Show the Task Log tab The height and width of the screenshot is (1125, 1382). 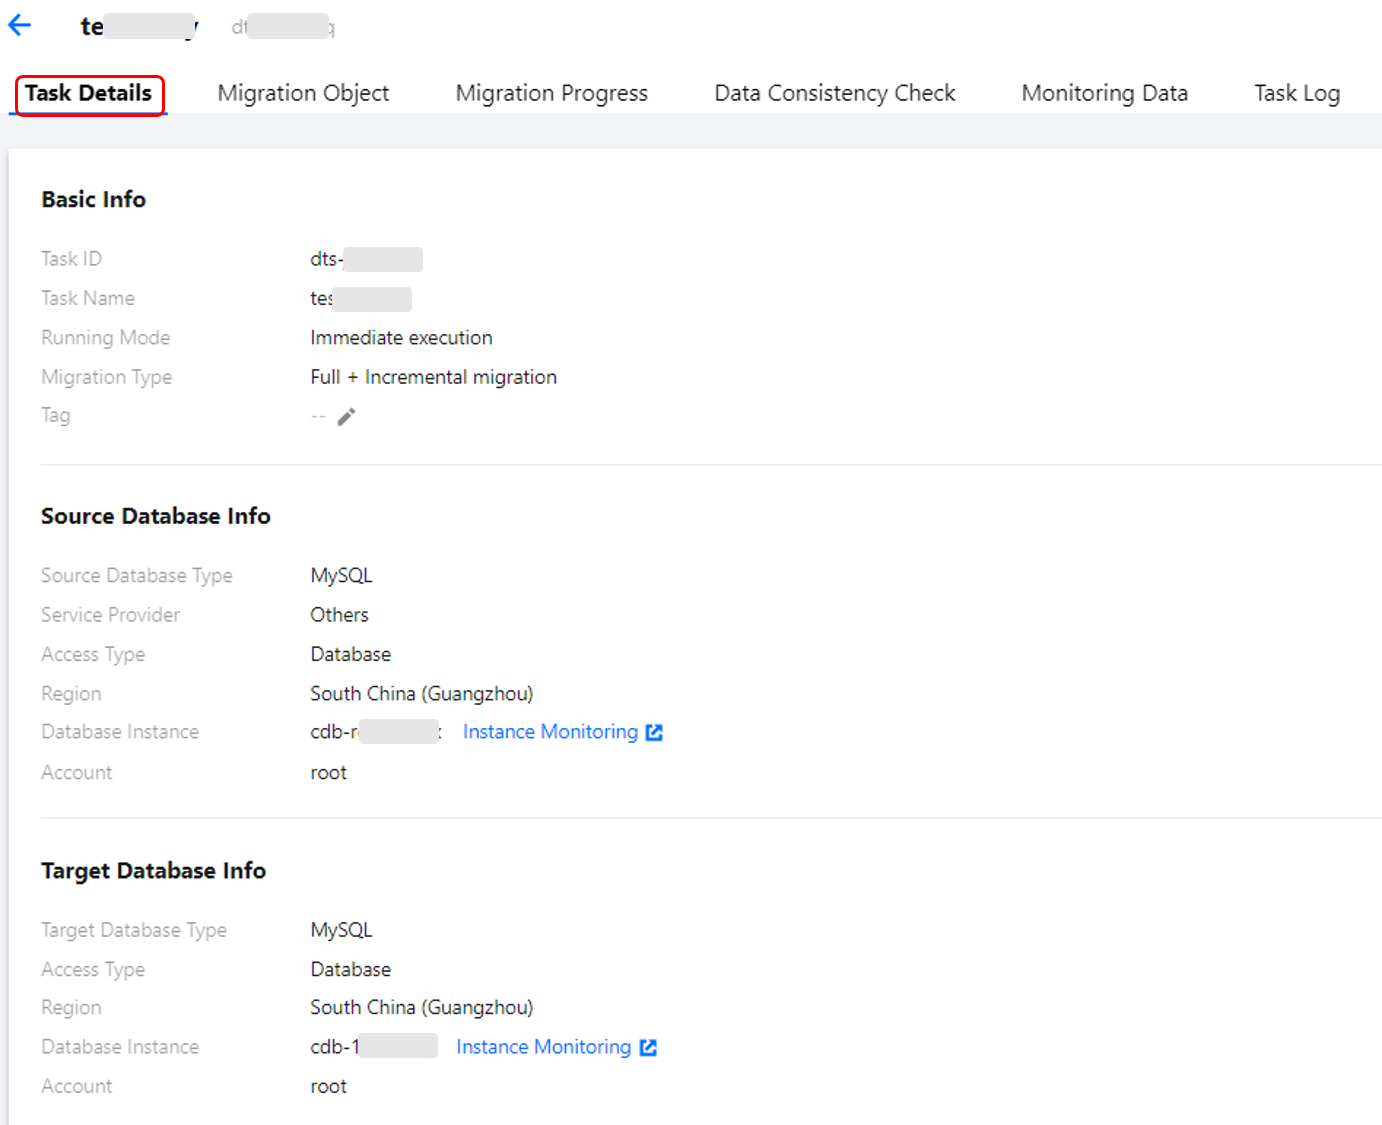1296,94
